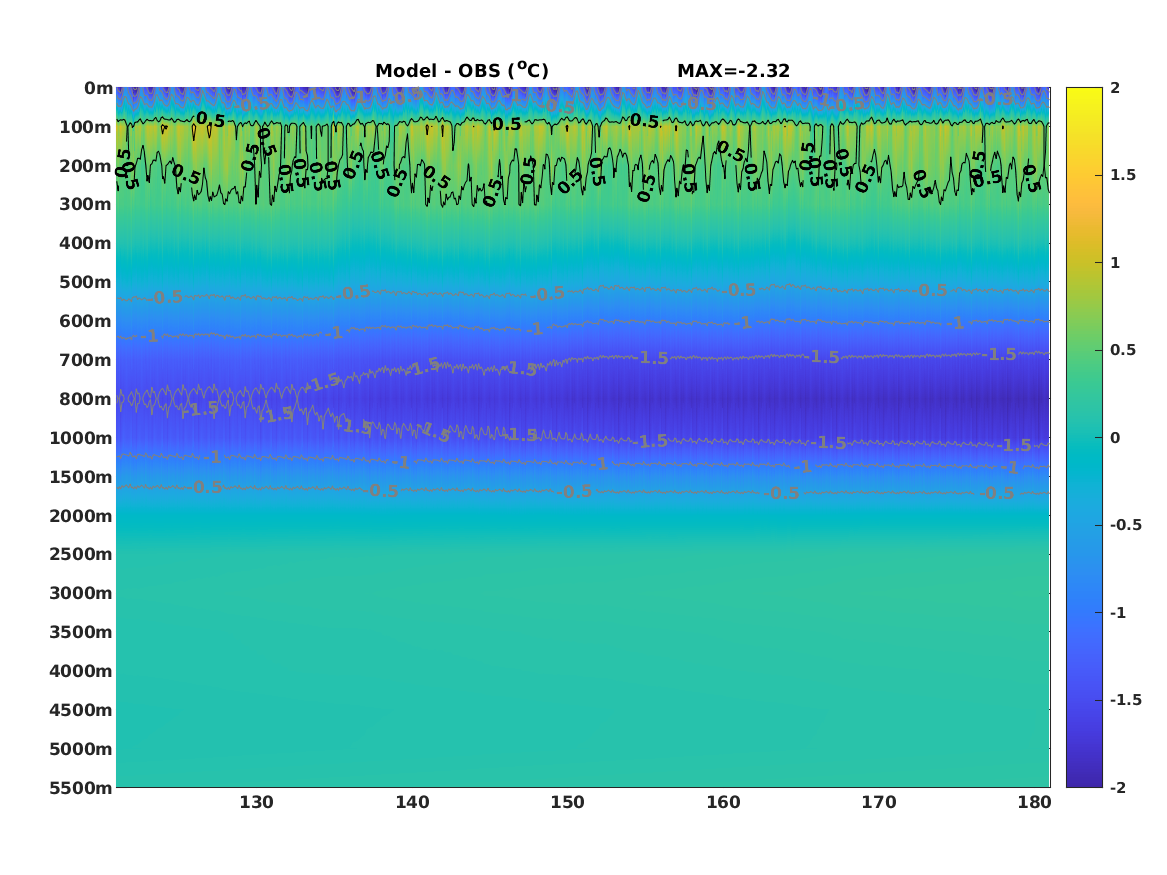
Task: Pick the '2000m' depth axis label
Action: click(81, 516)
